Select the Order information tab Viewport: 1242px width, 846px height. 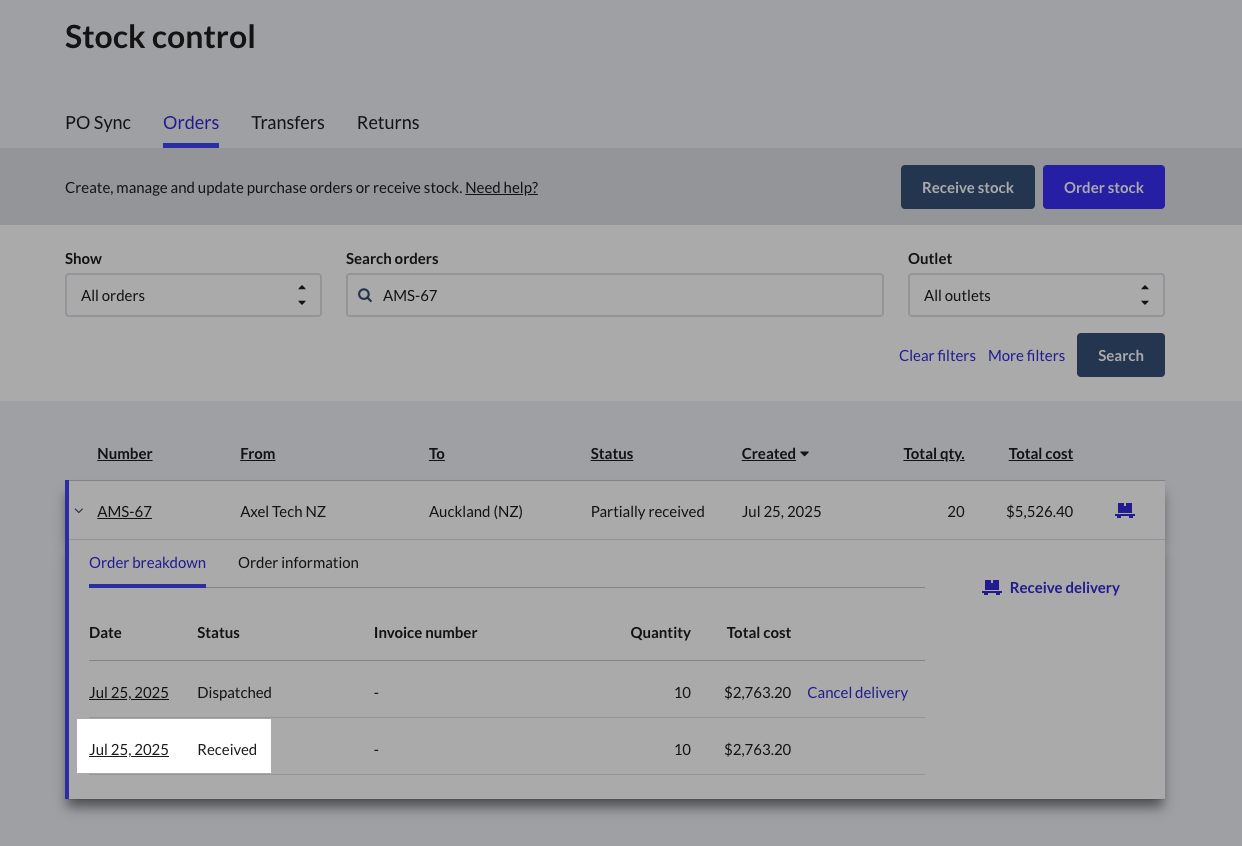(x=298, y=563)
